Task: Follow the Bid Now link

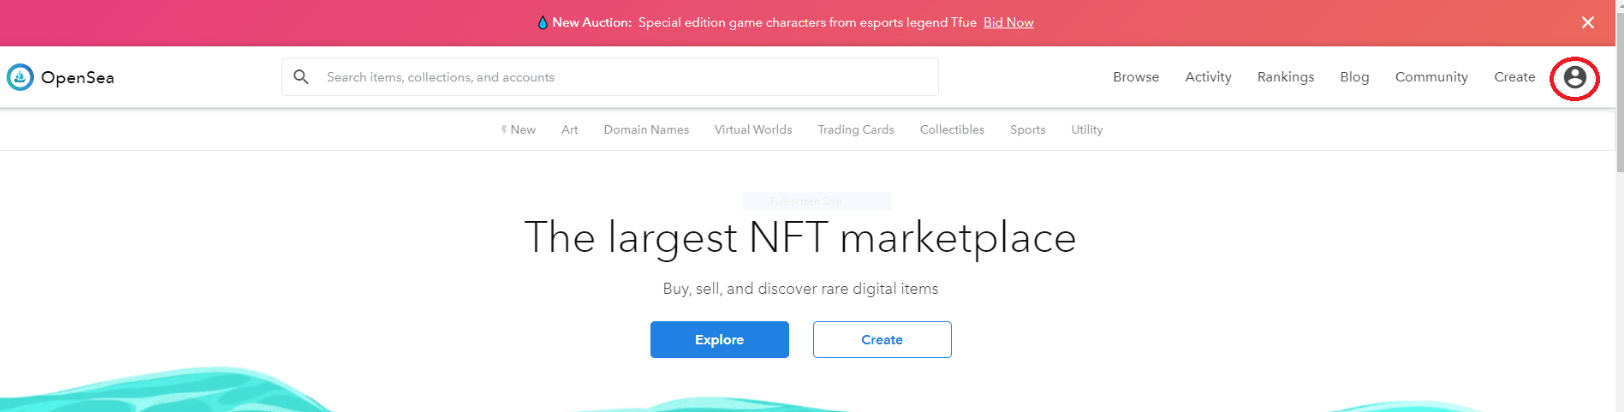Action: (x=1008, y=22)
